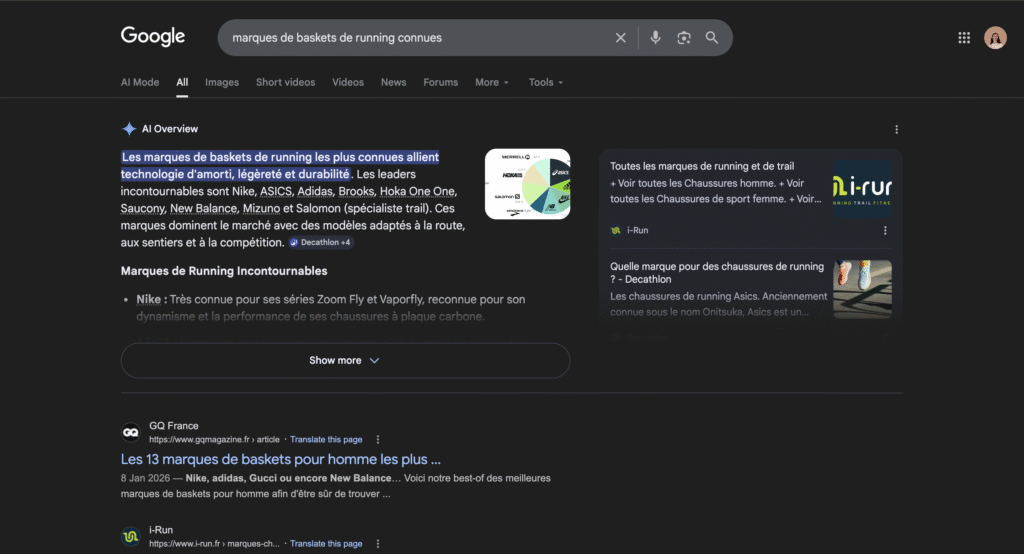Start voice search with the microphone icon
The height and width of the screenshot is (554, 1024).
tap(655, 38)
